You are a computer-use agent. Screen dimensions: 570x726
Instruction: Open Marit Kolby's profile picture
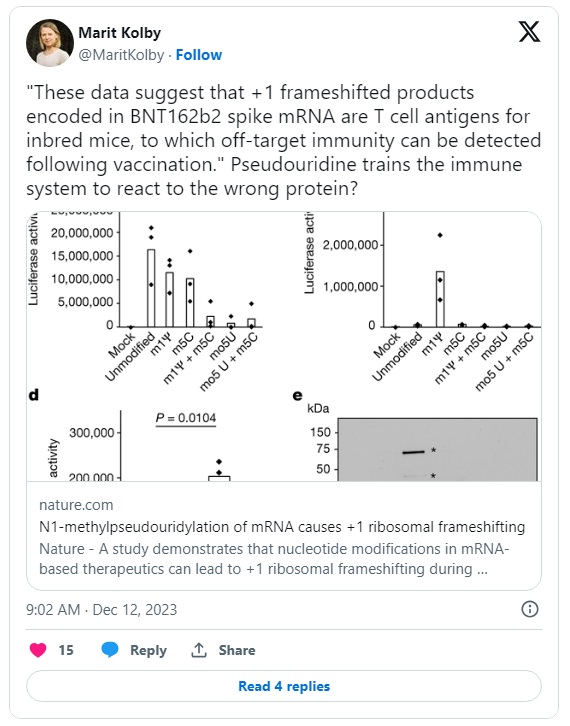click(x=50, y=43)
